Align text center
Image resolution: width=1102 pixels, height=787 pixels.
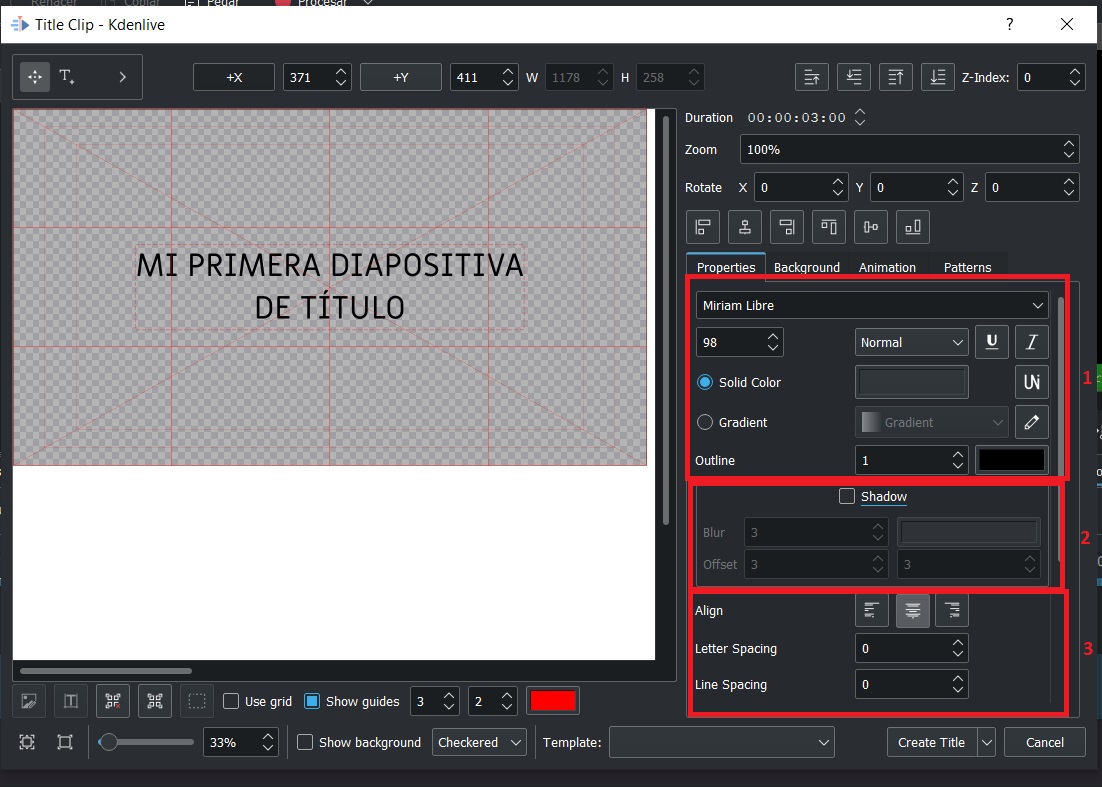[x=912, y=610]
